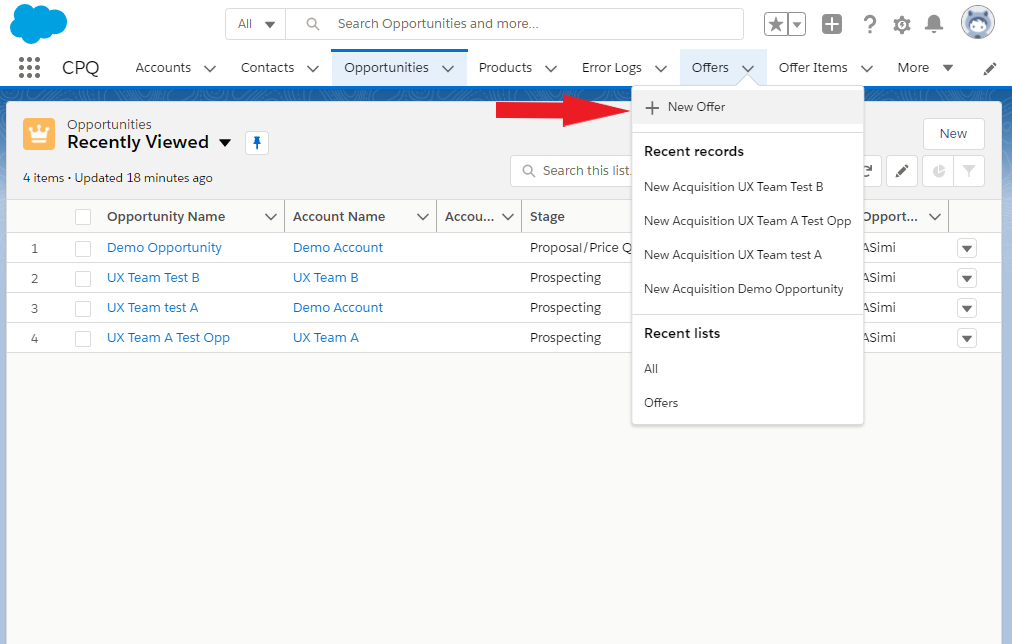The image size is (1012, 644).
Task: Pin the Recently Viewed list view
Action: pyautogui.click(x=257, y=143)
